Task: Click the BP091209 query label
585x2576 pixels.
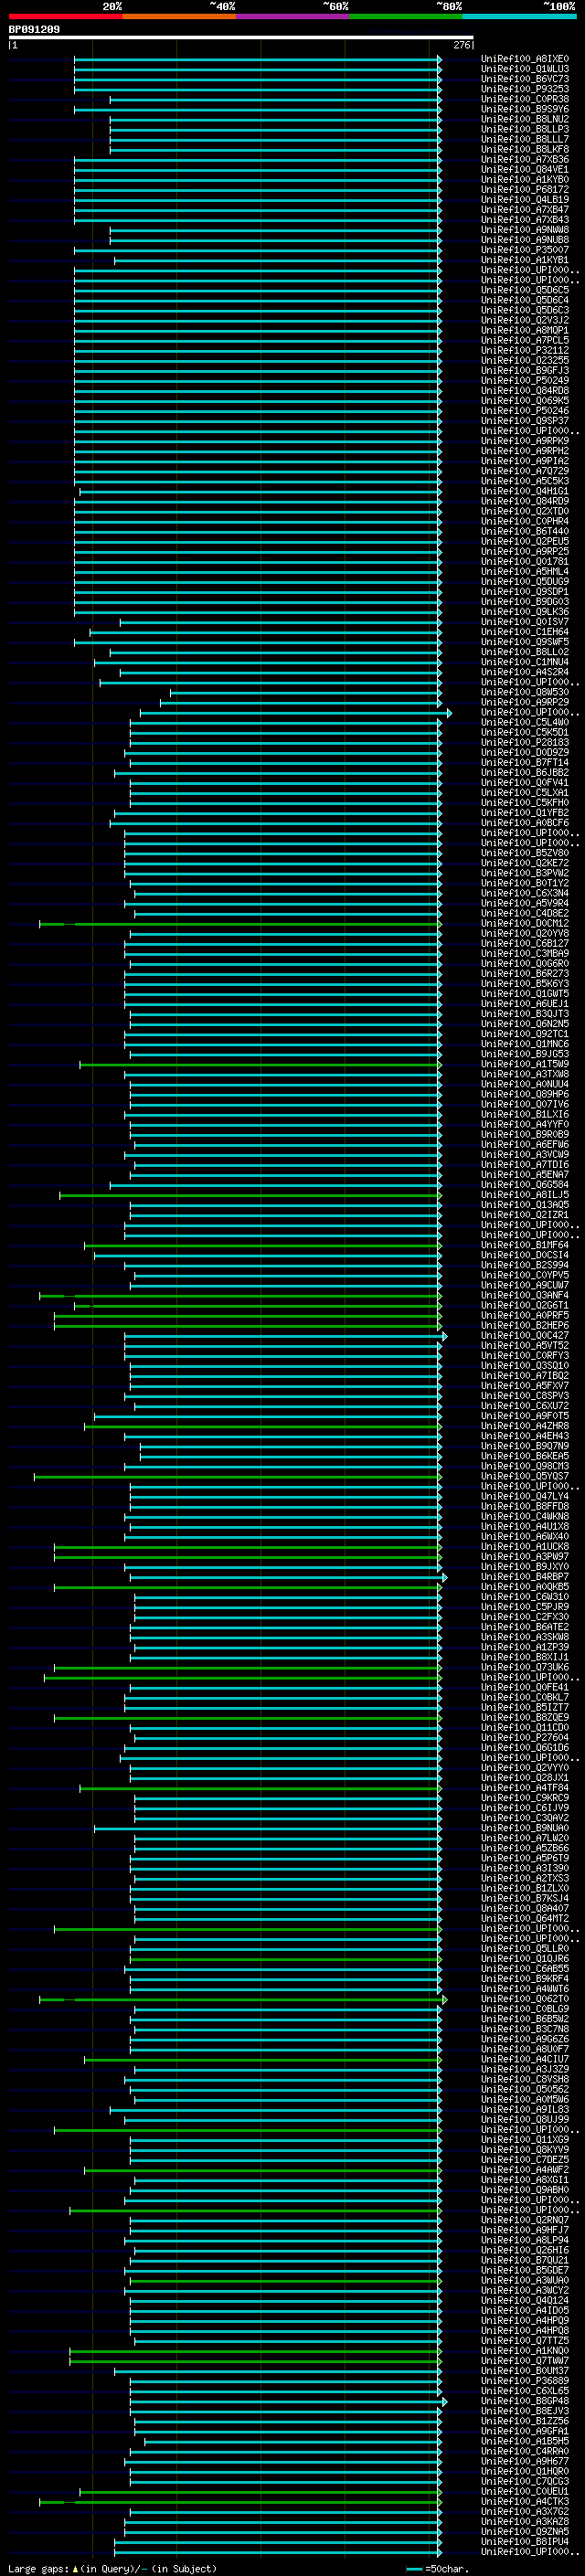Action: point(34,29)
